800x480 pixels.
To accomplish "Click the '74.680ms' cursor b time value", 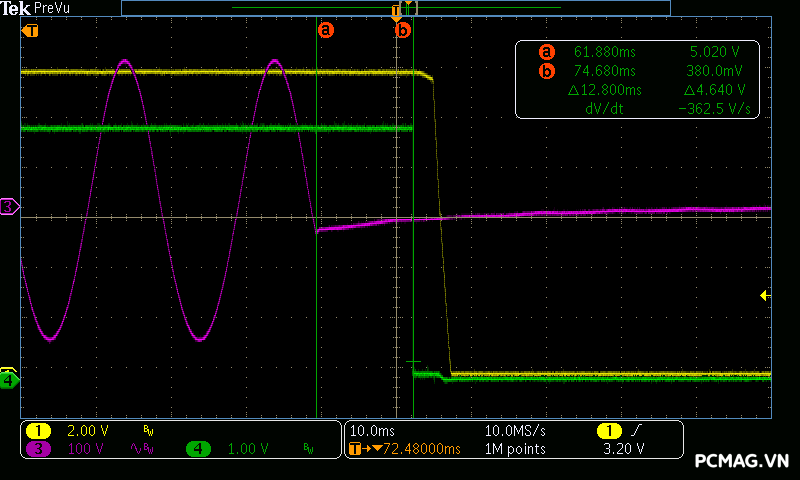I will pos(605,71).
